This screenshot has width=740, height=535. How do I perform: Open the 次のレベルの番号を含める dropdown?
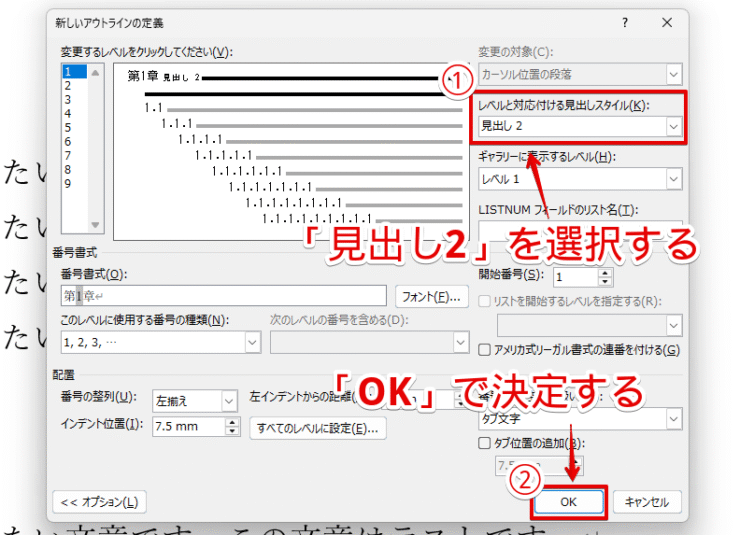click(461, 343)
